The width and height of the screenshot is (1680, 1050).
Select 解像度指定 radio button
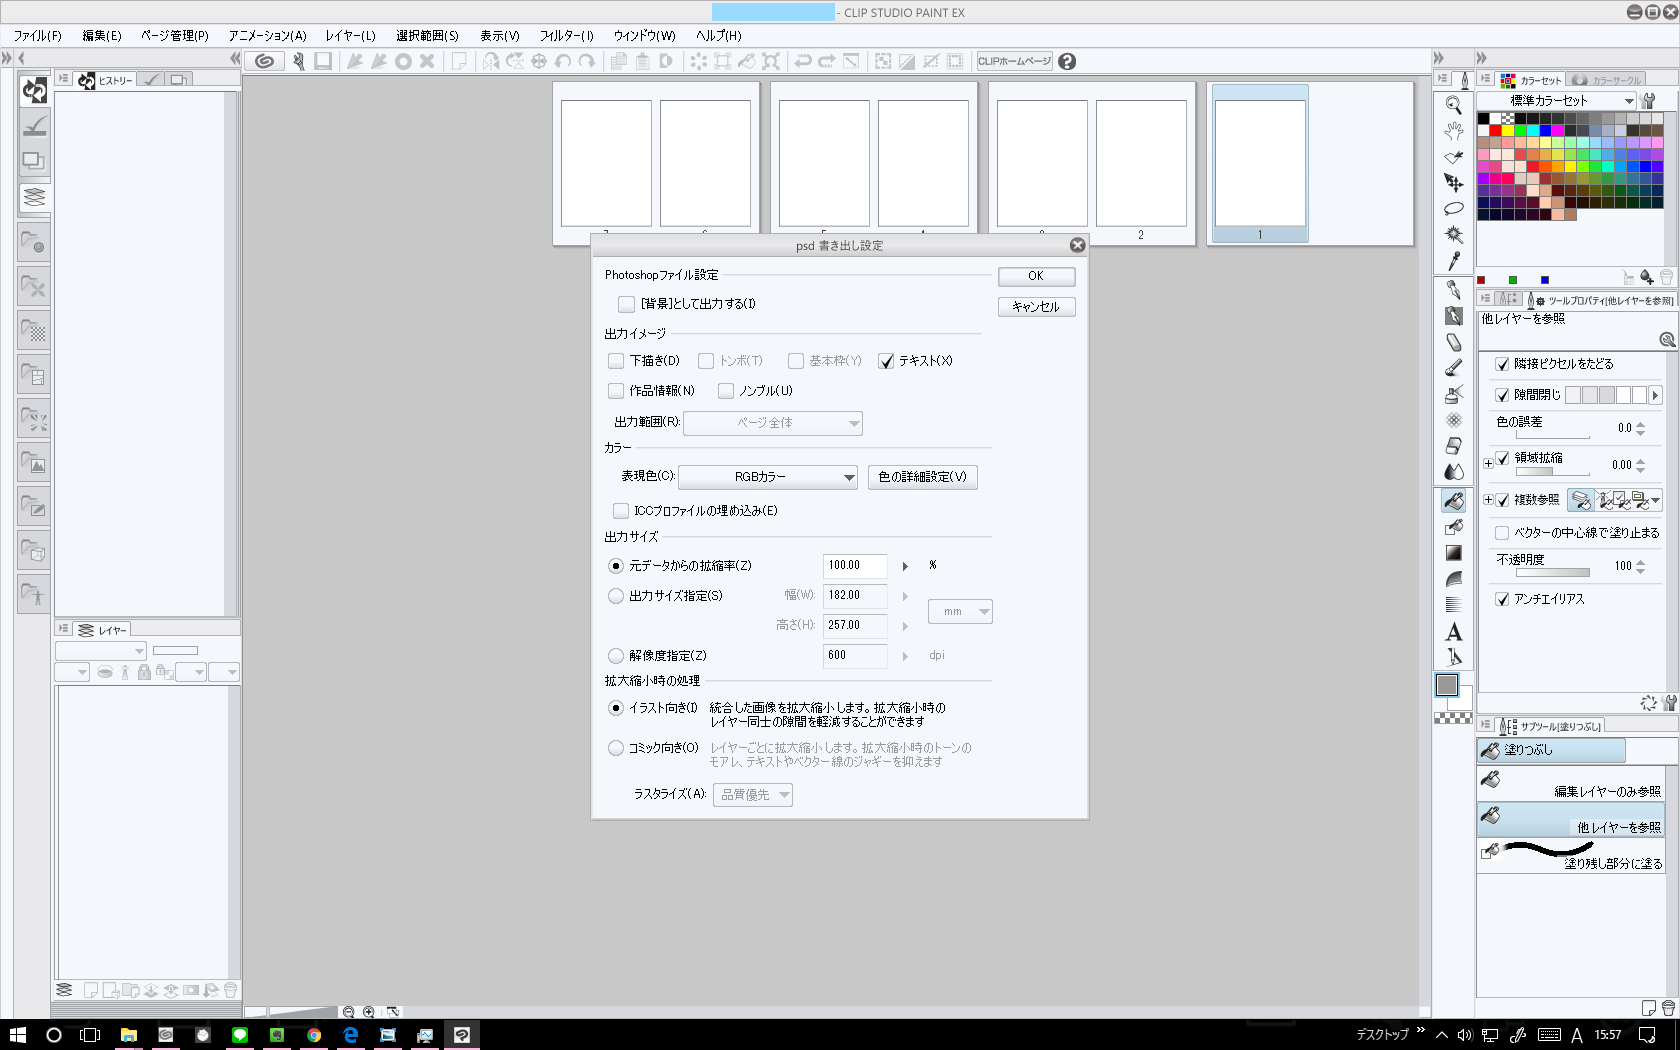coord(616,656)
